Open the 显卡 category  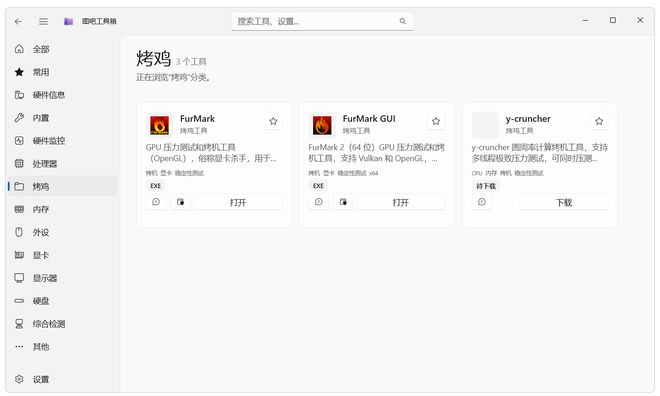pyautogui.click(x=62, y=255)
